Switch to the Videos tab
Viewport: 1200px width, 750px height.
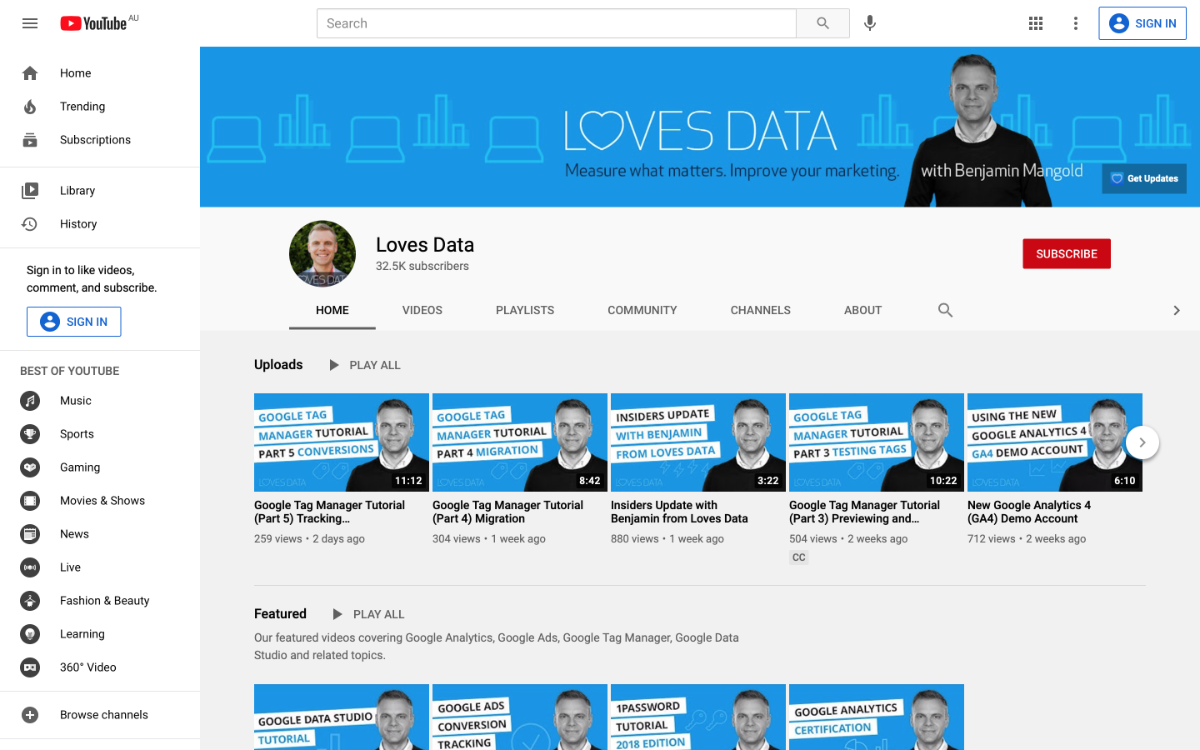pos(422,310)
